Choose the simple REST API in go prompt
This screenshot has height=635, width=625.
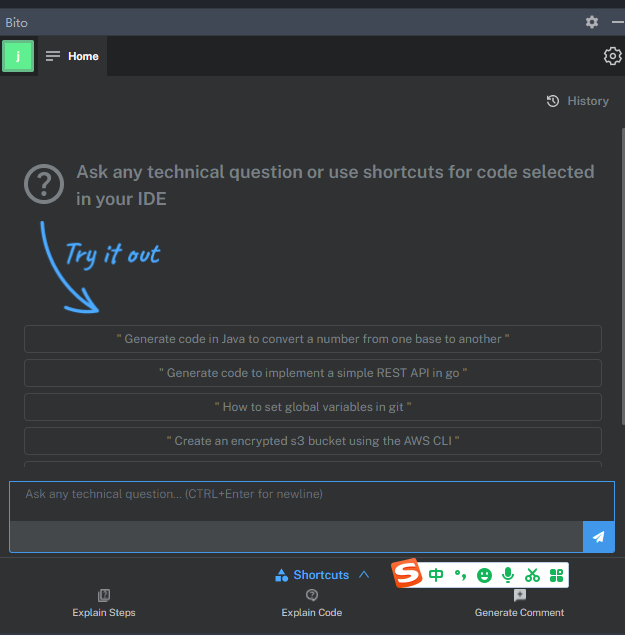pos(313,373)
